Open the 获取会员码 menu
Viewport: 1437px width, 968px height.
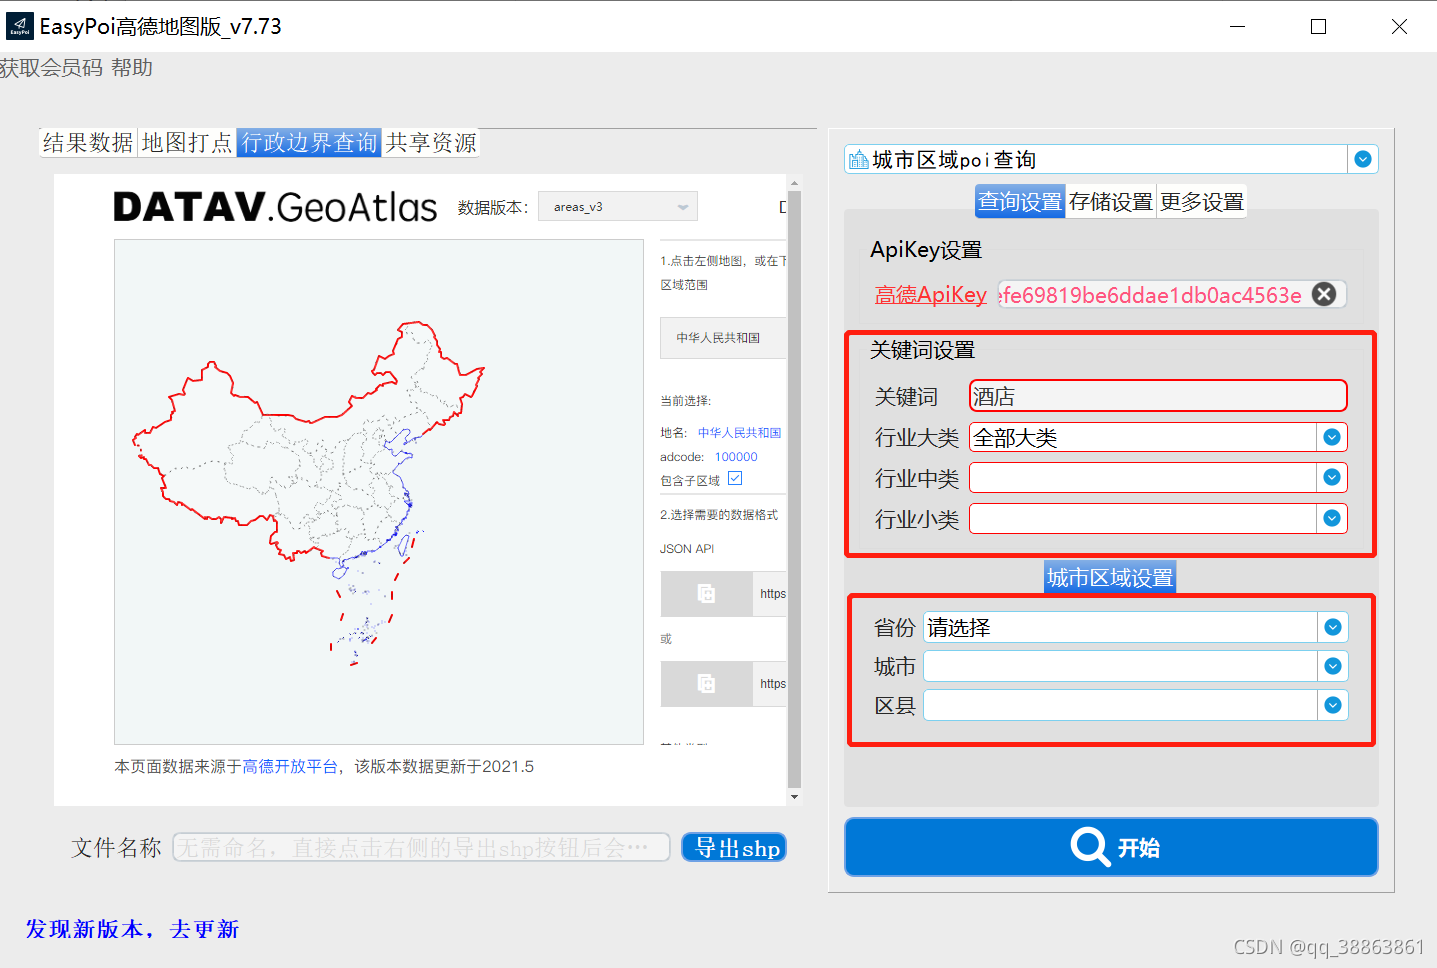(51, 68)
